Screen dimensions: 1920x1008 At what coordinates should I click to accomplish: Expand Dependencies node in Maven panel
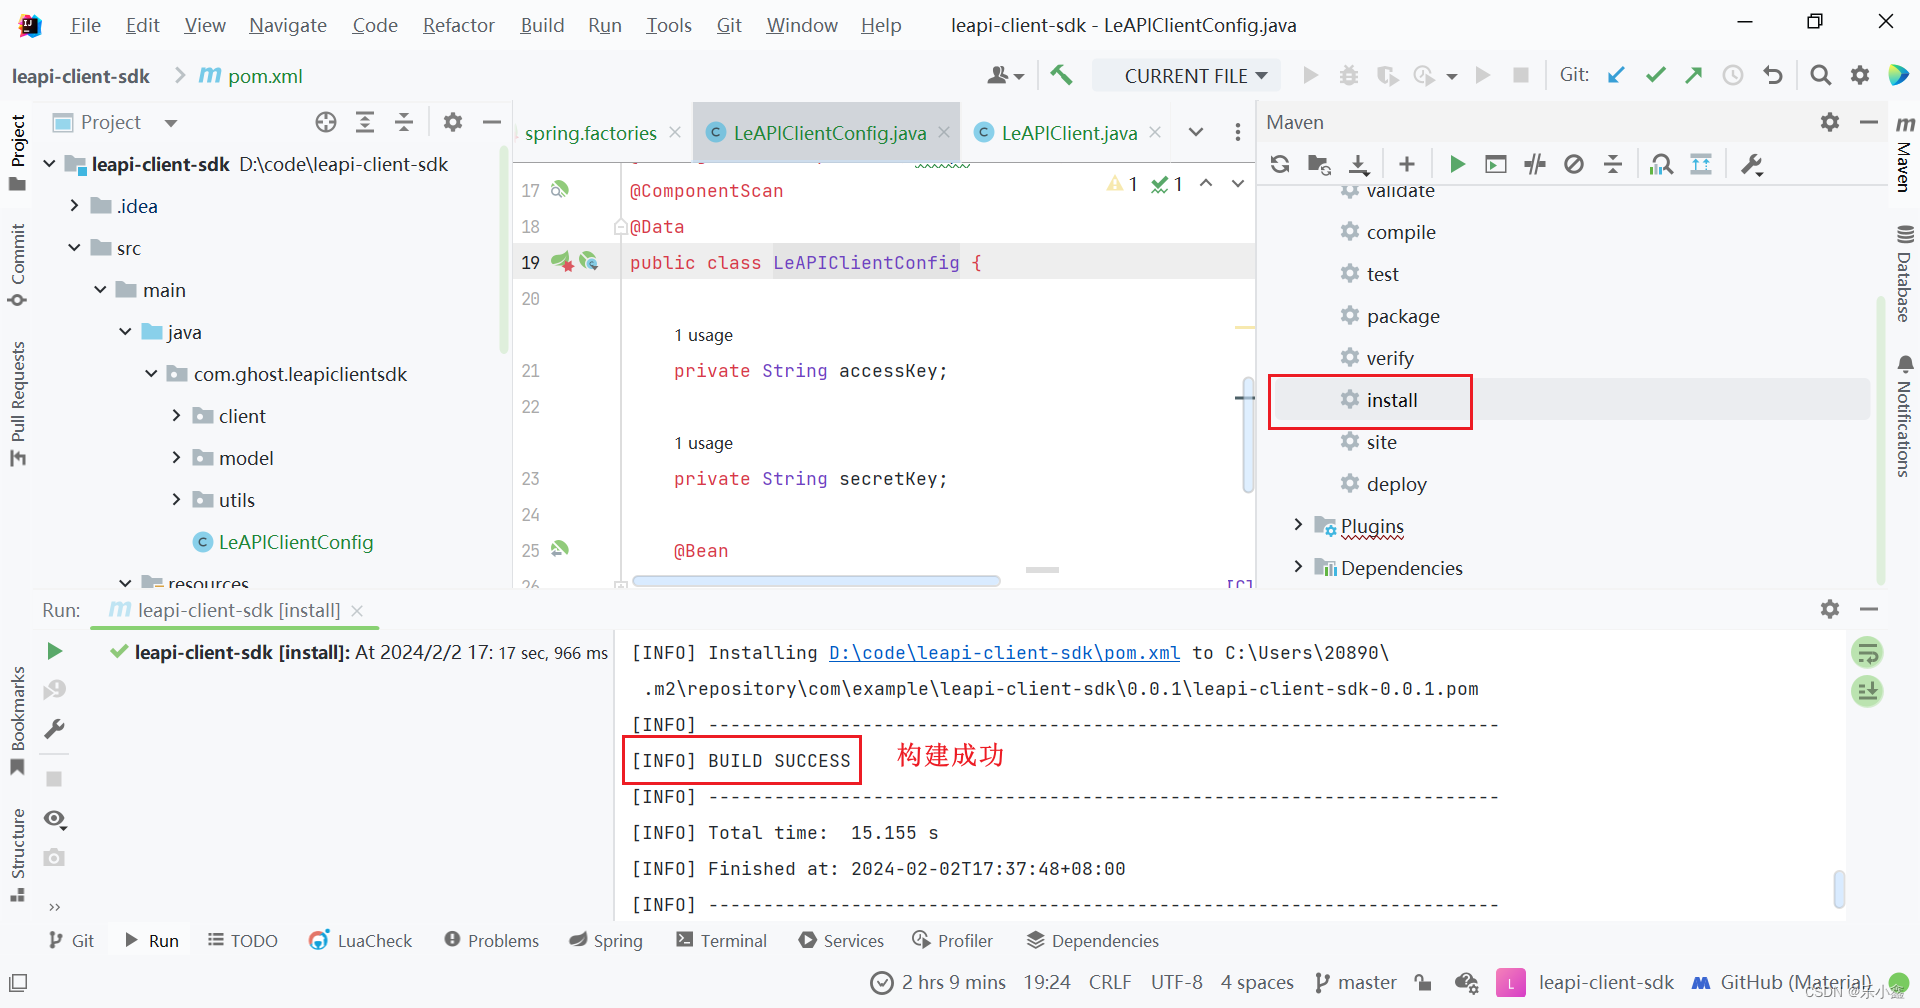(1297, 567)
